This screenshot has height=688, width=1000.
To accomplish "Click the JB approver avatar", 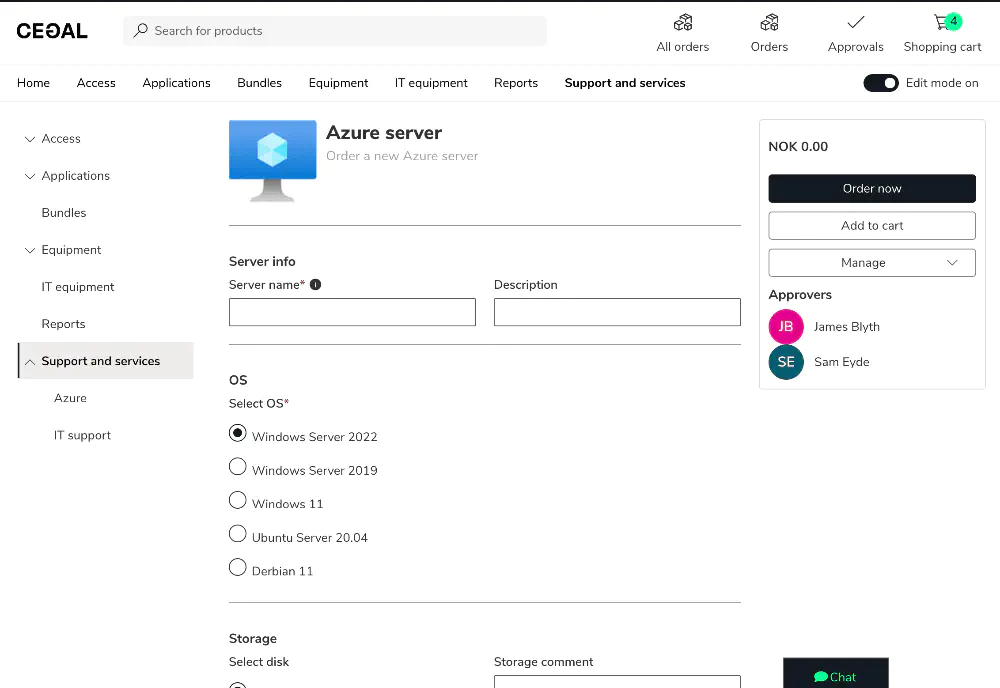I will click(x=786, y=327).
